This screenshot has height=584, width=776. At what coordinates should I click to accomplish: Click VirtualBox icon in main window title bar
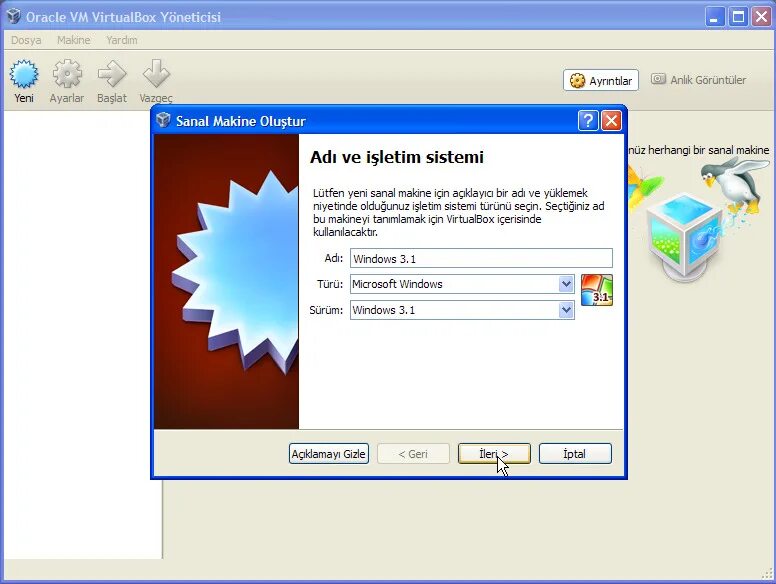click(13, 16)
